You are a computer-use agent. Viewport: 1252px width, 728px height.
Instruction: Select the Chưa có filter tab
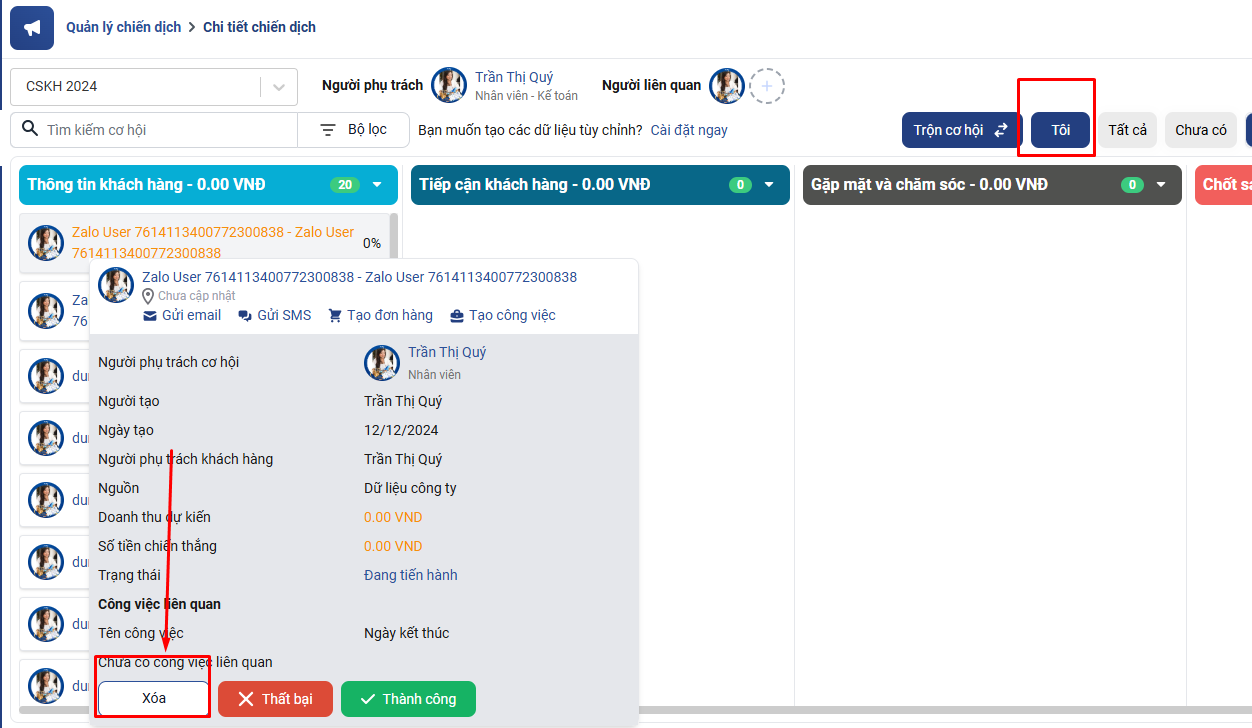click(x=1200, y=130)
